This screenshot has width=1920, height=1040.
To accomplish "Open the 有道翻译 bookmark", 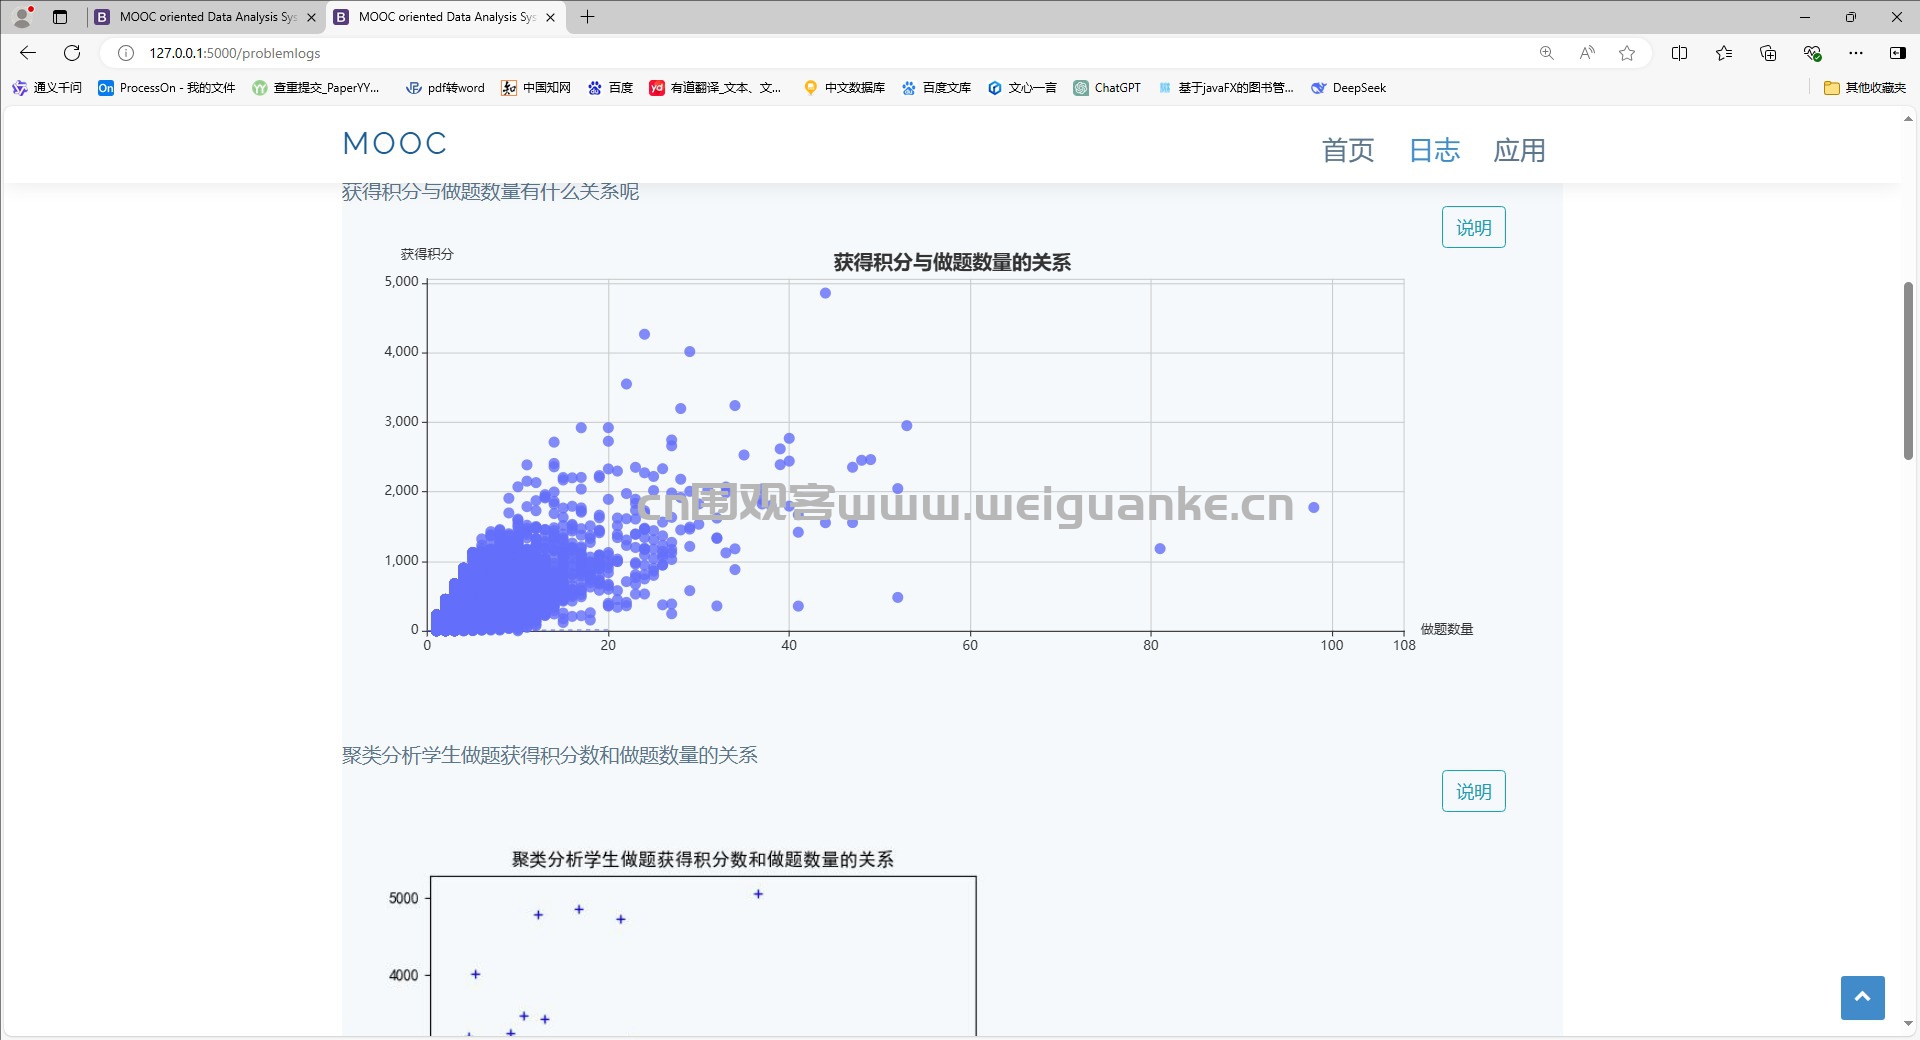I will [715, 88].
